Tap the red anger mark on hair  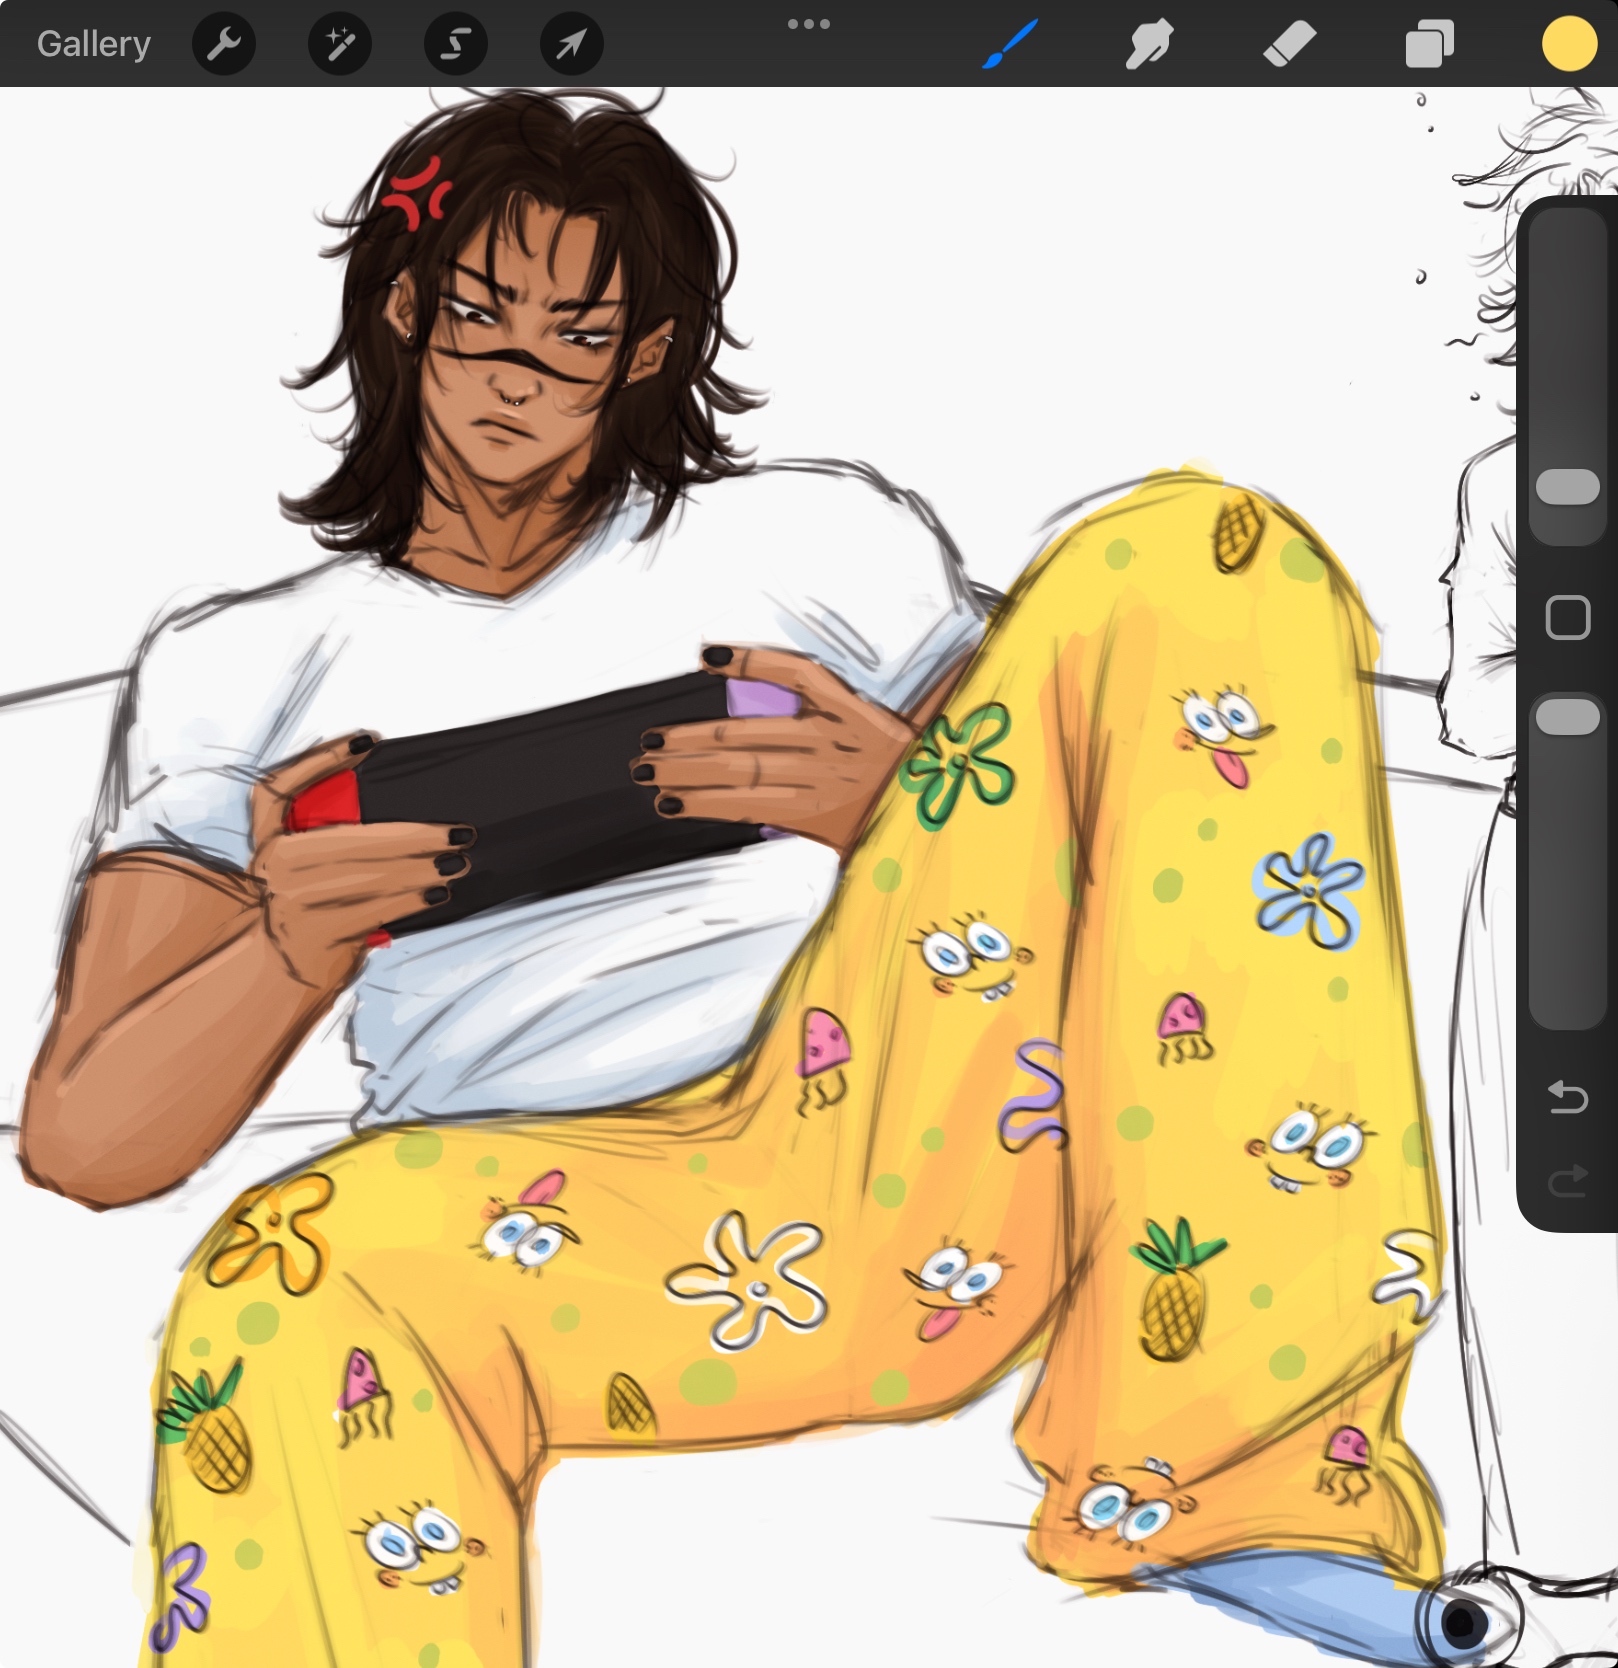(416, 193)
